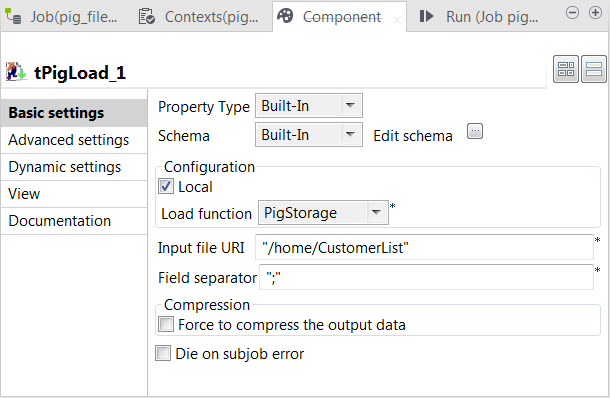Click the tPigLoad_1 component icon
Image resolution: width=610 pixels, height=398 pixels.
click(x=16, y=72)
